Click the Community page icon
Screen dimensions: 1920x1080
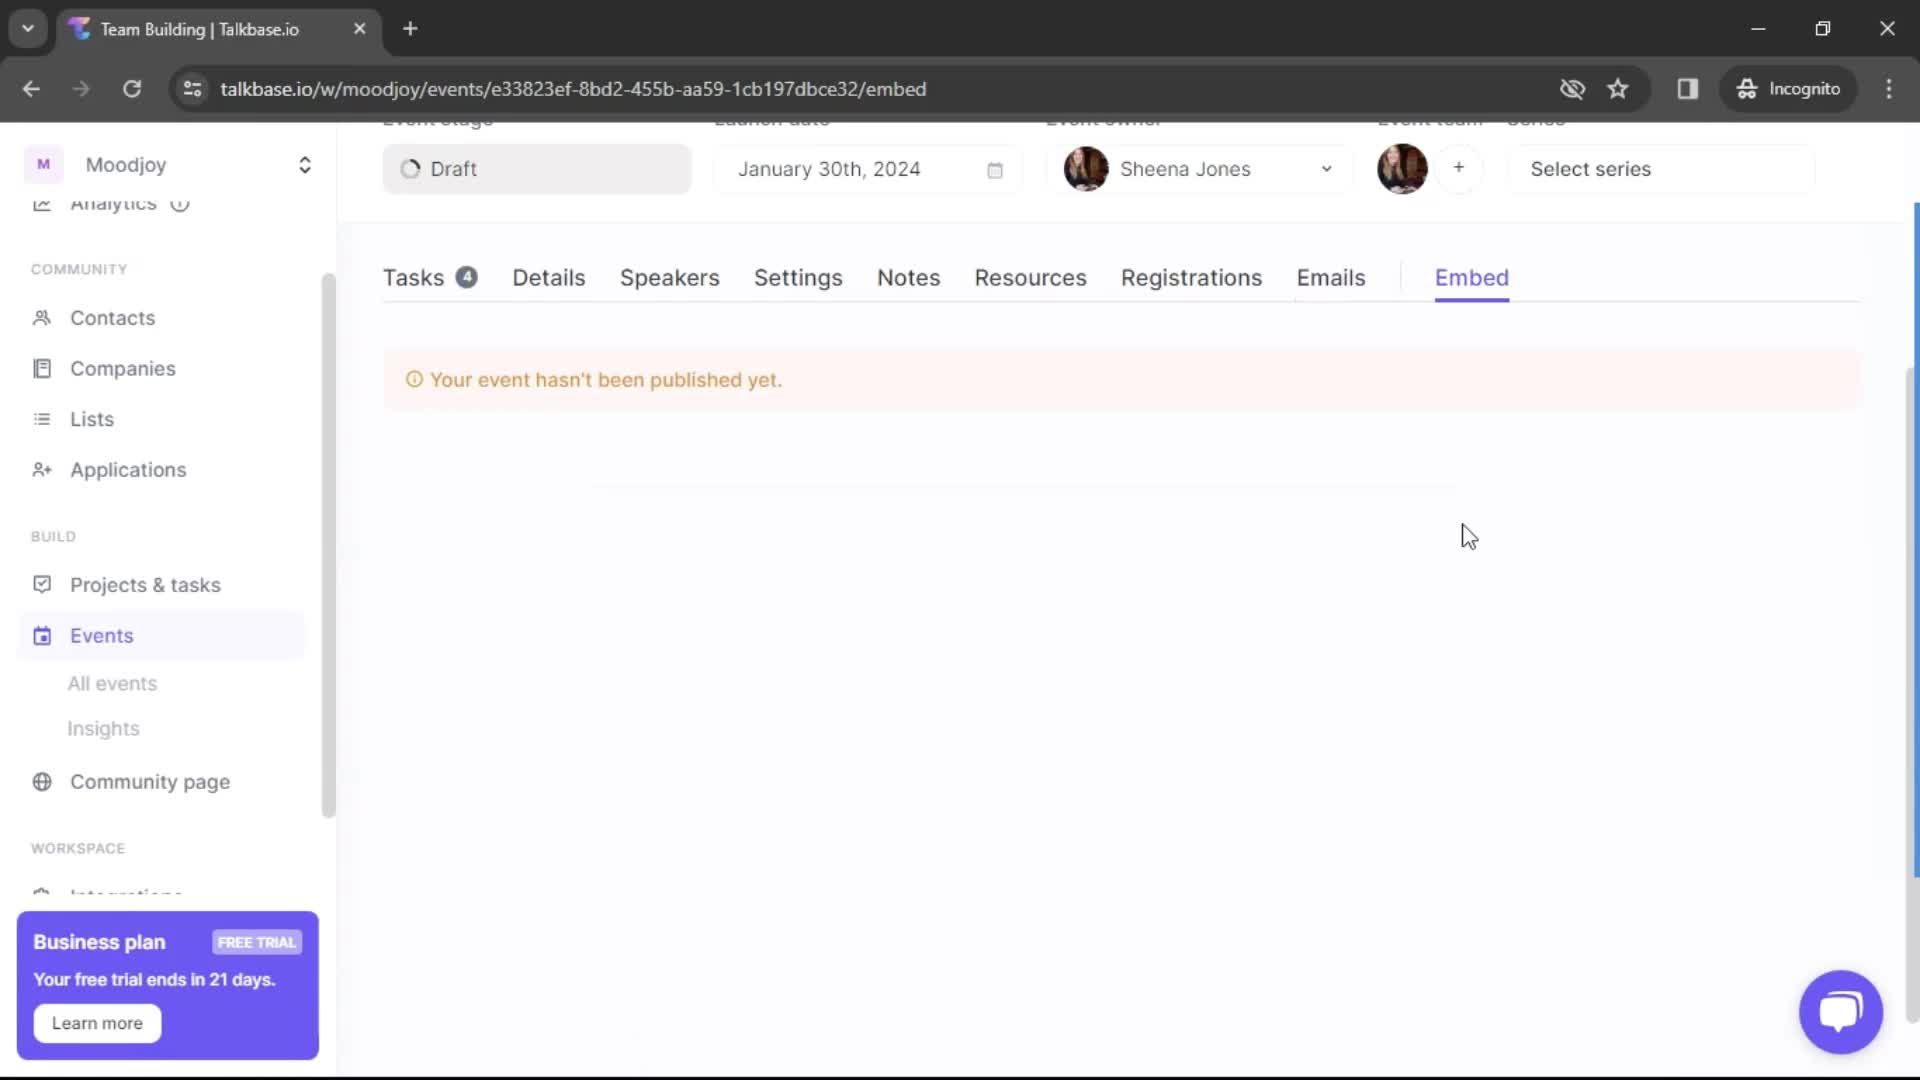tap(41, 782)
